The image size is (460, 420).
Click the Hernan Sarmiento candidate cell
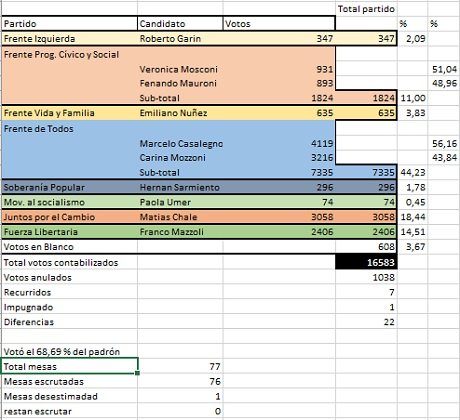(x=180, y=187)
